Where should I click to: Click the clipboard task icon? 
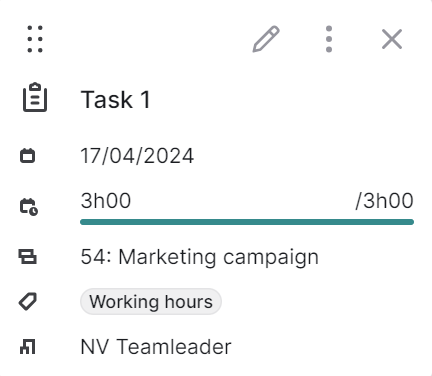coord(35,97)
